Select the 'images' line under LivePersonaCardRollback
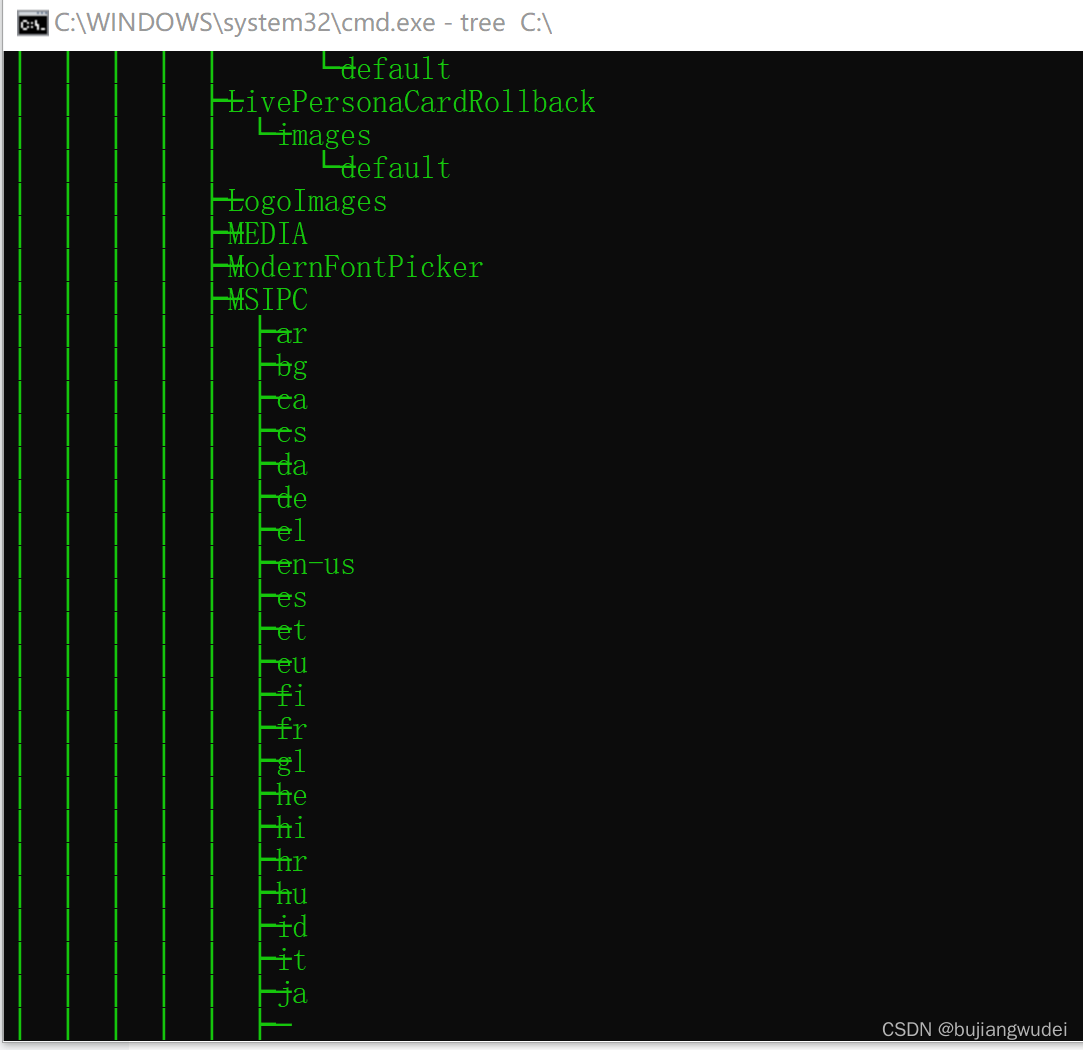 (x=324, y=135)
